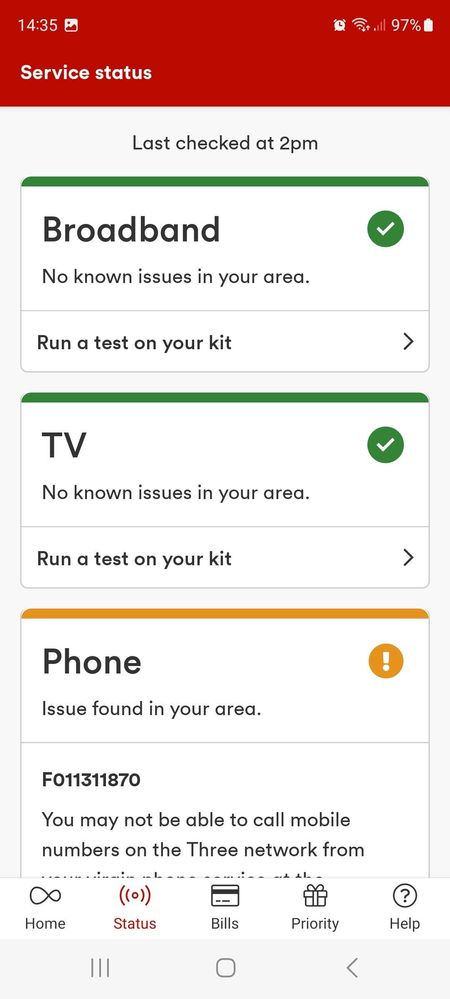The image size is (450, 999).
Task: Open the Android recent apps button
Action: point(100,968)
